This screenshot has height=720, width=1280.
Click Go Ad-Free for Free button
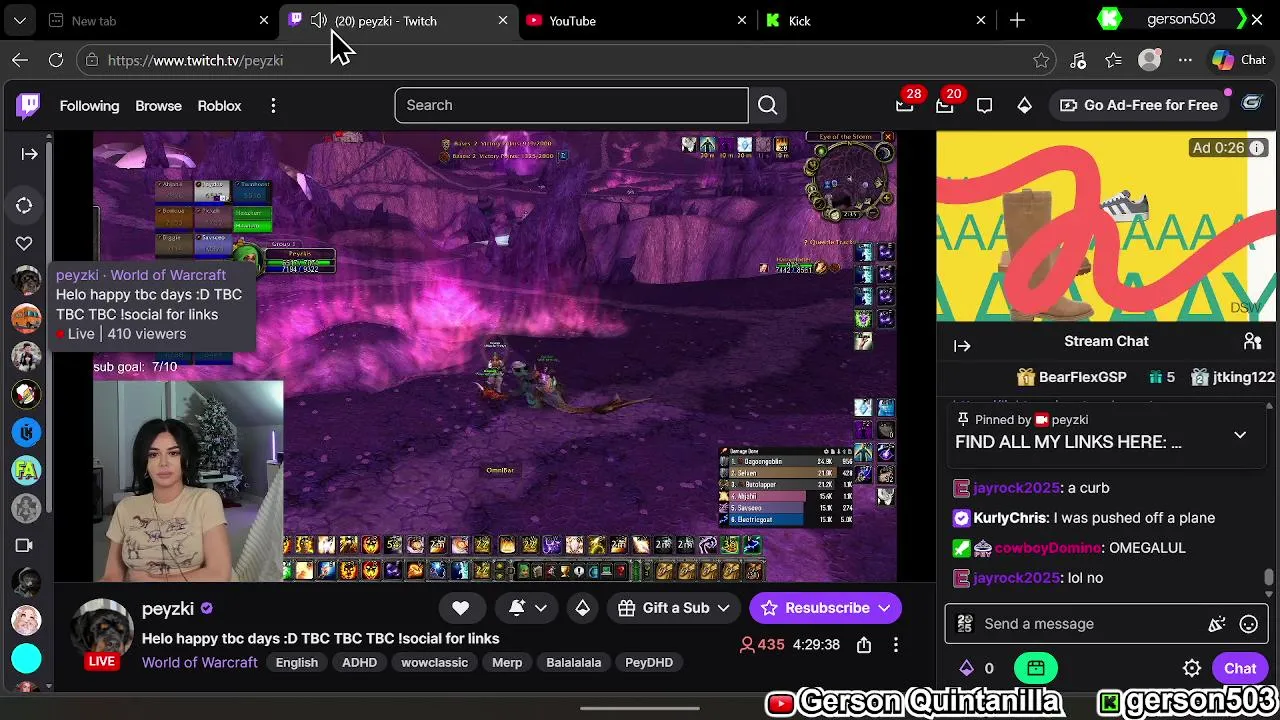tap(1138, 105)
